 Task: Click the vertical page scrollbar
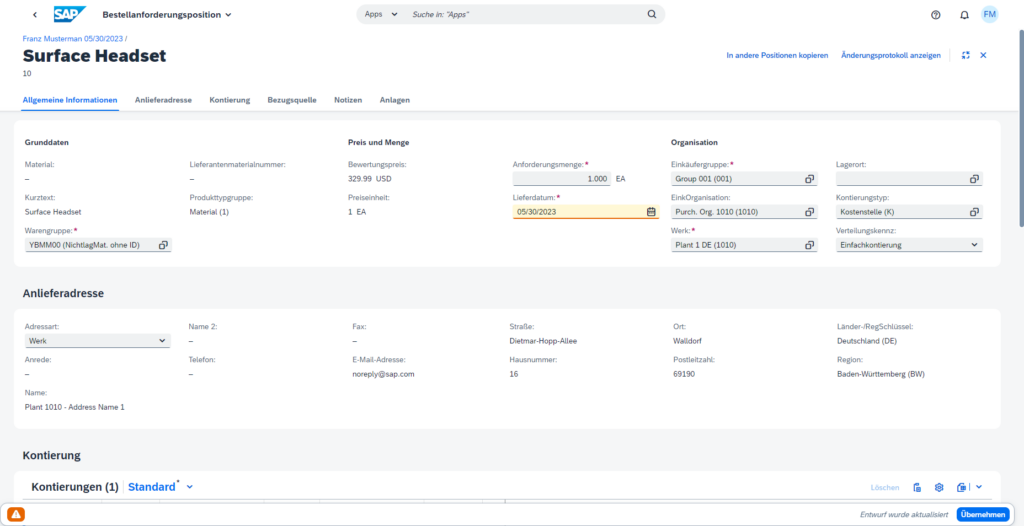click(1019, 131)
